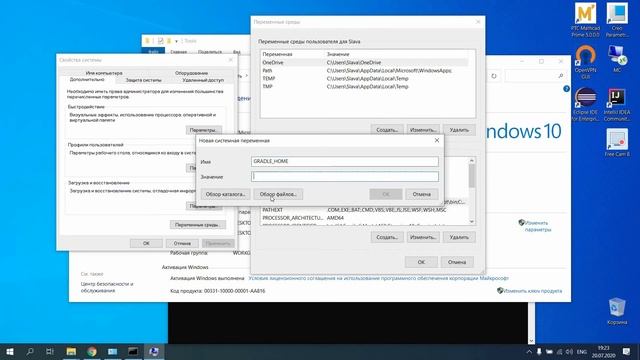
Task: Select PATHEXT system variable row
Action: click(x=364, y=210)
